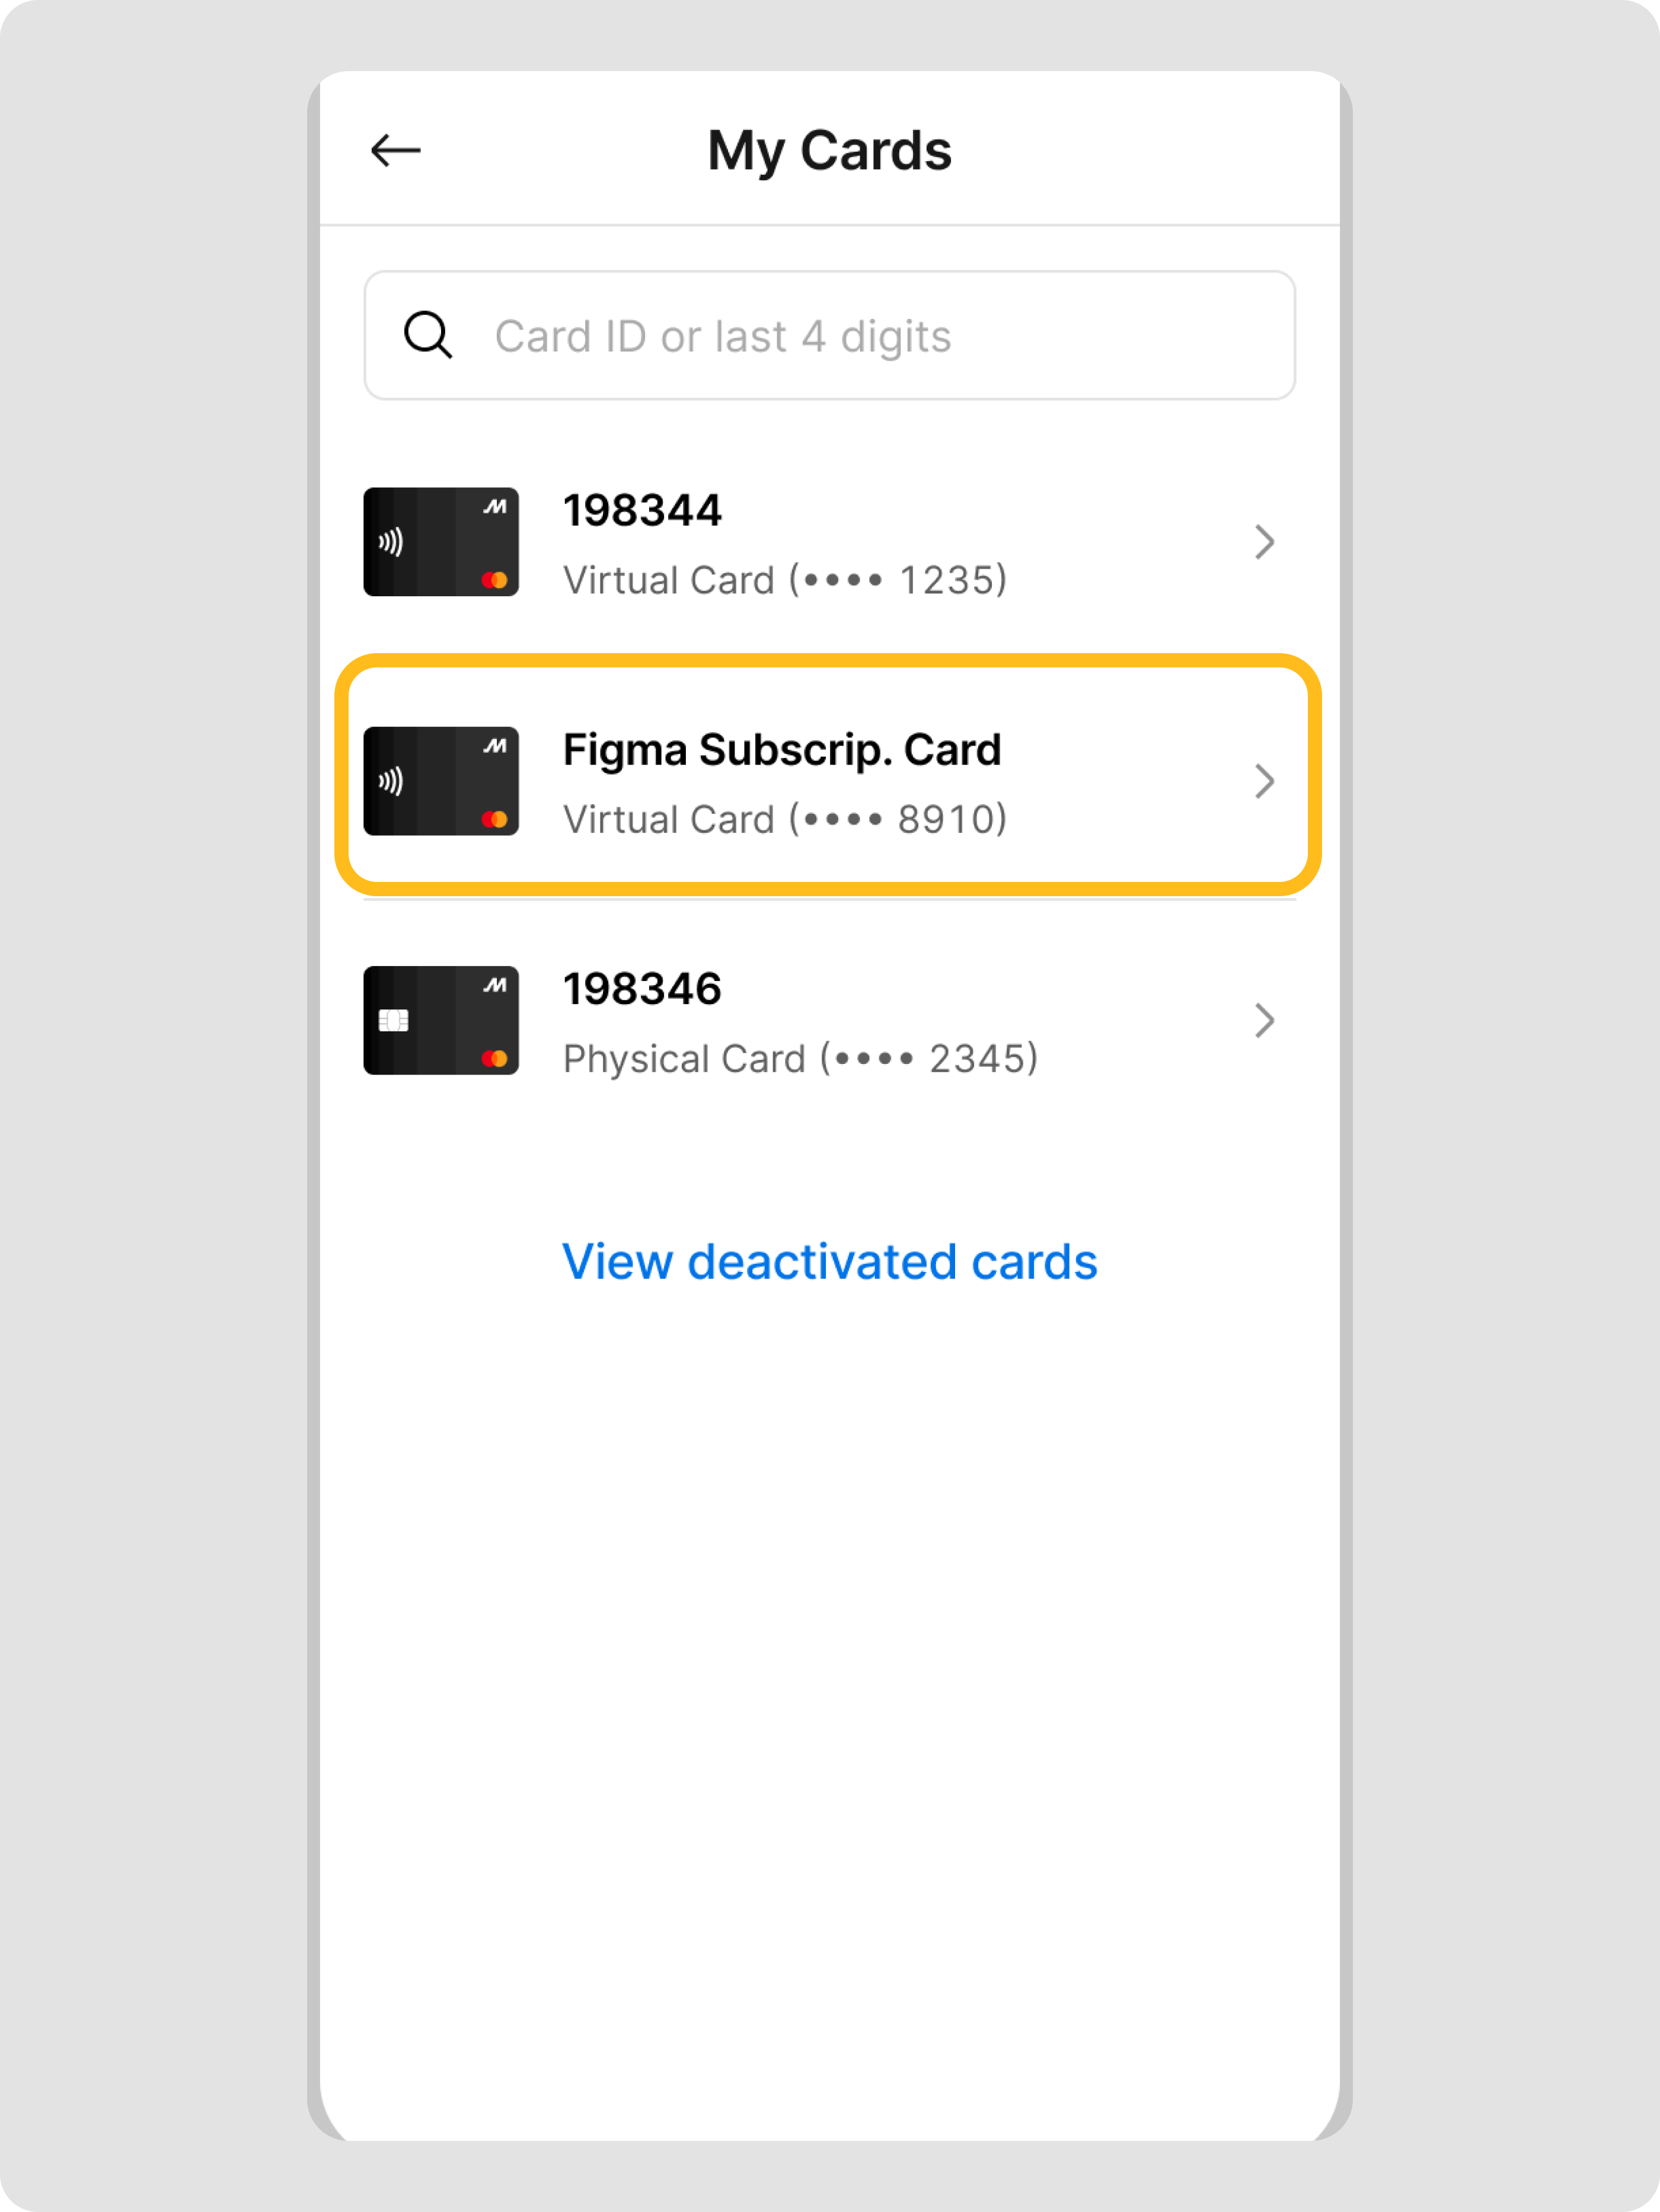Click the Figma Subscrip. Card thumbnail
Viewport: 1660px width, 2212px height.
pos(441,781)
